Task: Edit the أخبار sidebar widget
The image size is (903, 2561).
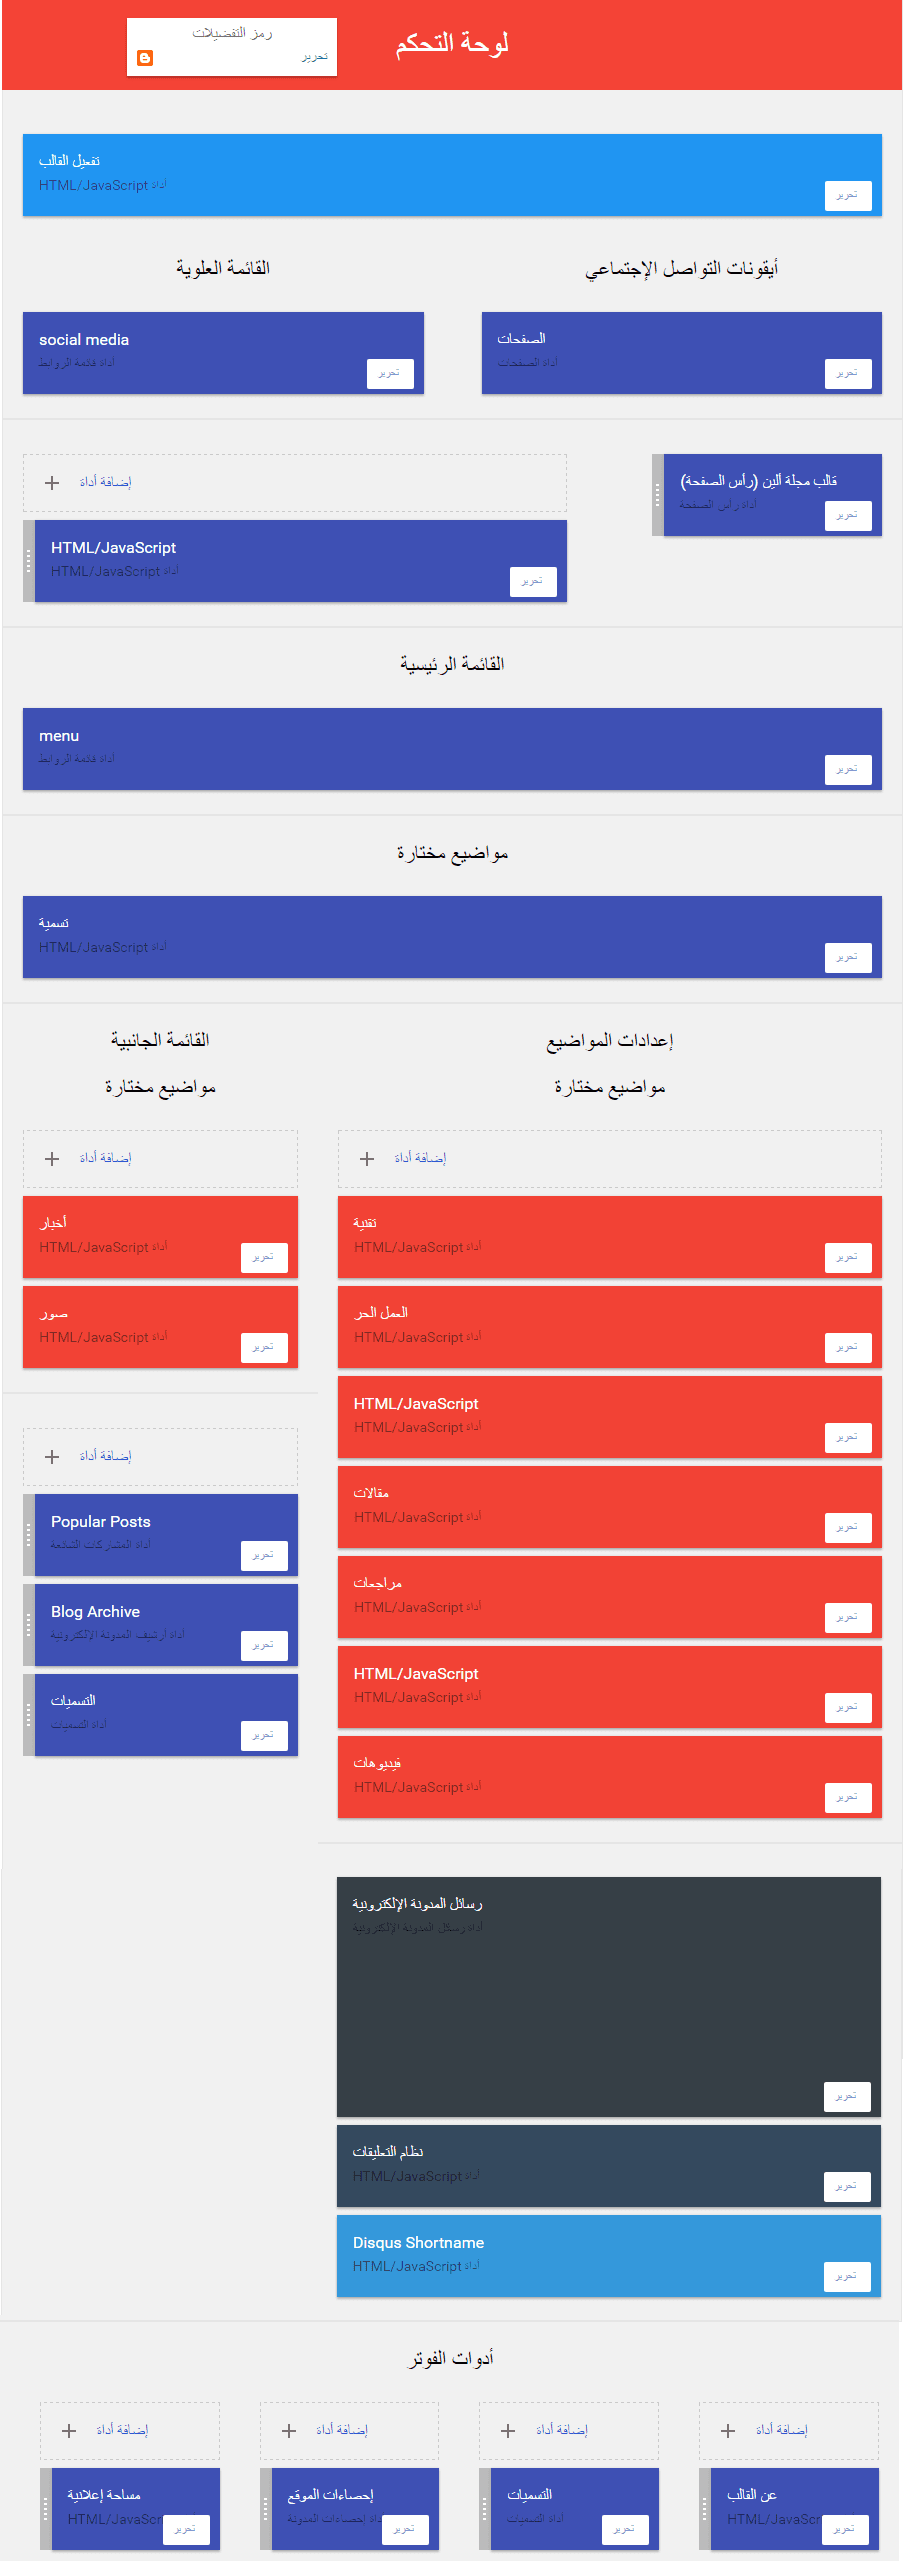Action: point(263,1257)
